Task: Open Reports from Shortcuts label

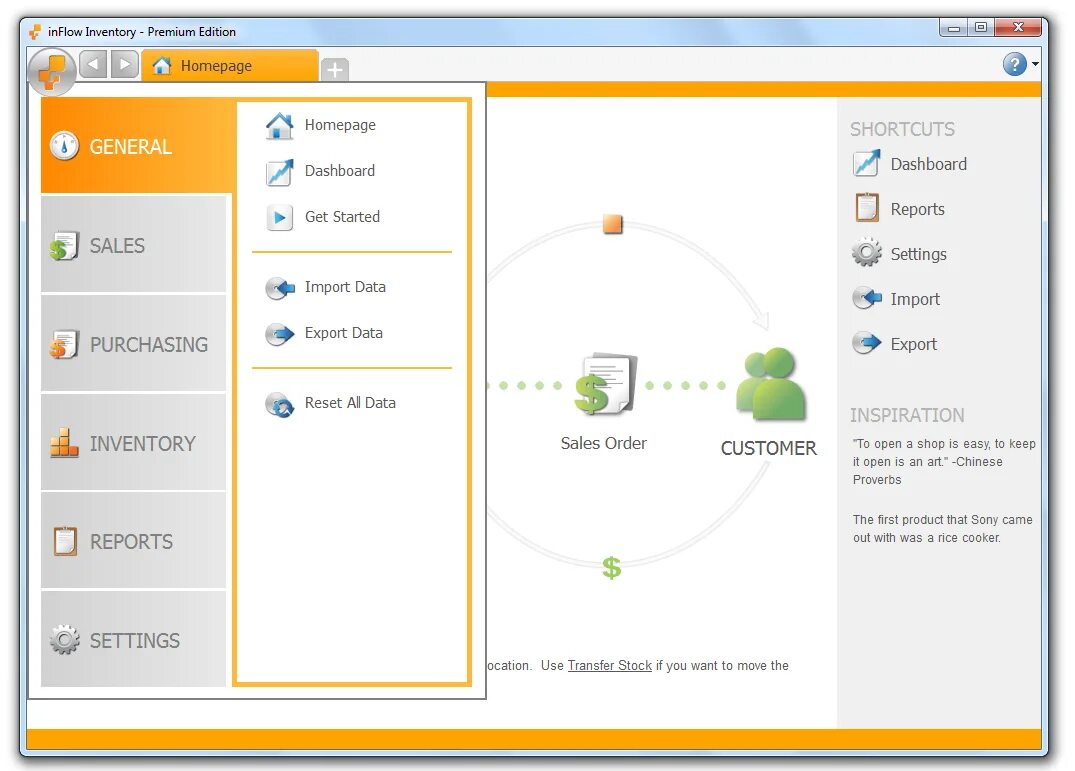Action: pyautogui.click(x=917, y=209)
